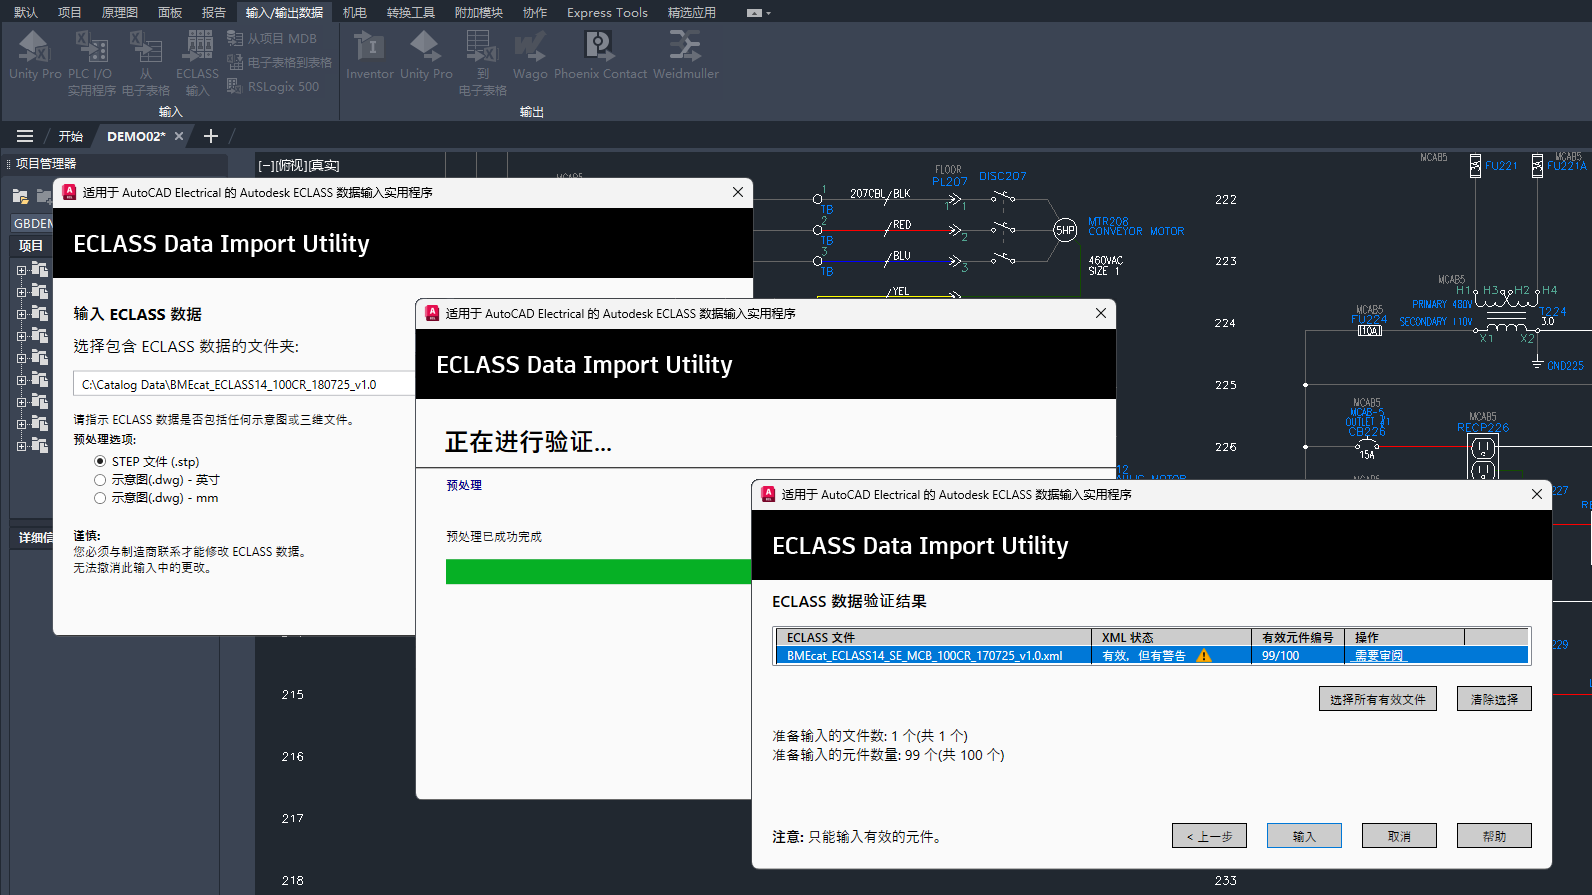Switch to the 开始 file tab
The image size is (1592, 895).
pos(71,136)
